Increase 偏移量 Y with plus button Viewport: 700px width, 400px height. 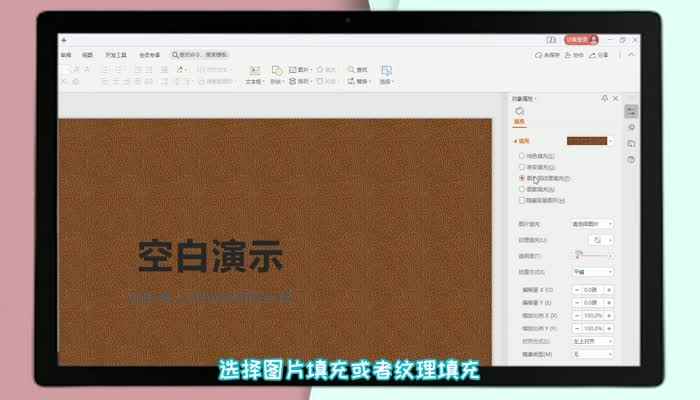point(609,303)
